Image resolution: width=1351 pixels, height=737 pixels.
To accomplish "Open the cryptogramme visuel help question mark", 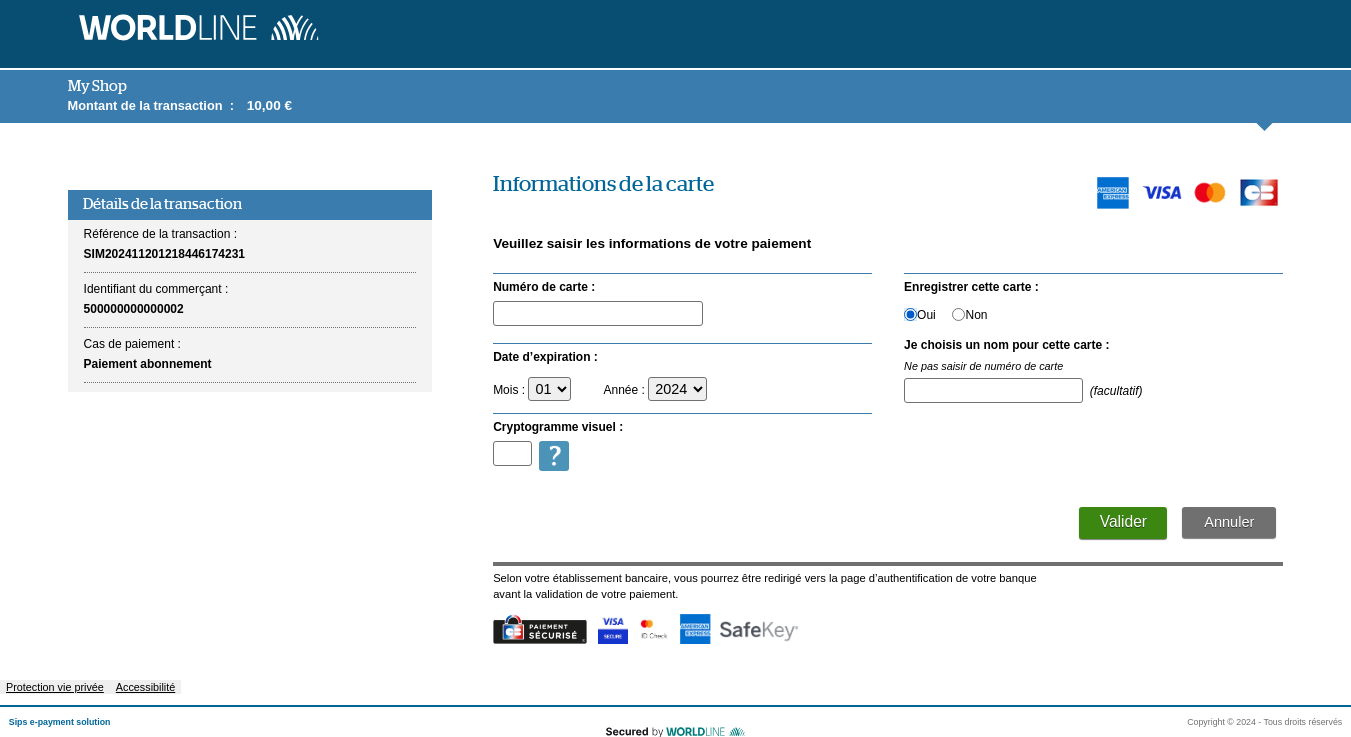I will (554, 456).
